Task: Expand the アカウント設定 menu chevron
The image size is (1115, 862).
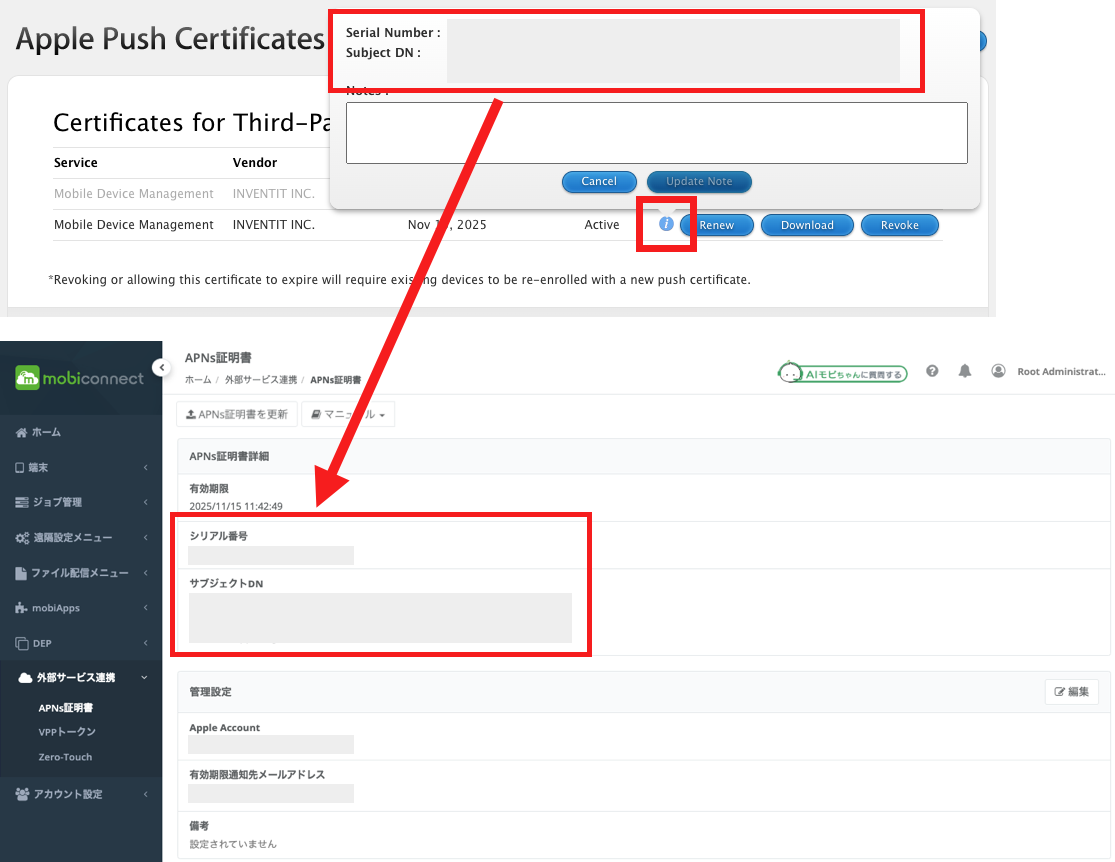Action: pyautogui.click(x=145, y=794)
